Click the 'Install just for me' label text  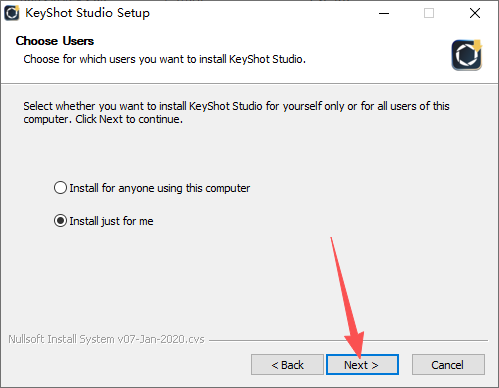click(x=111, y=221)
